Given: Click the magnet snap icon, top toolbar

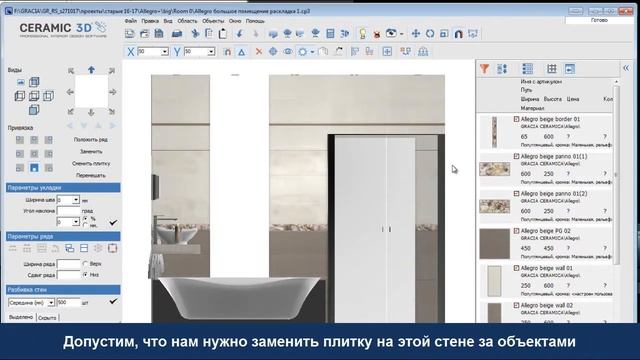Looking at the screenshot, I should pos(458,34).
